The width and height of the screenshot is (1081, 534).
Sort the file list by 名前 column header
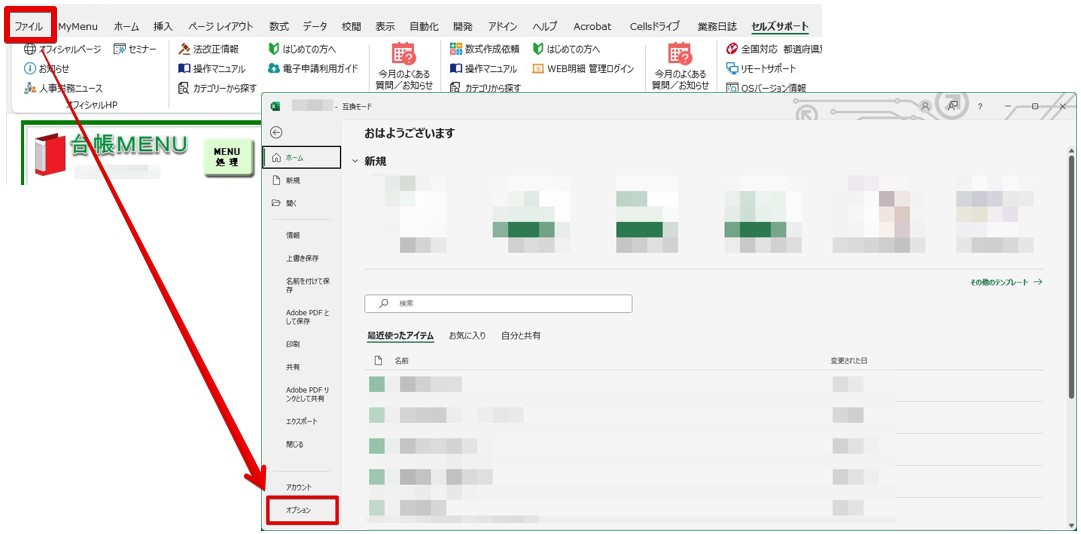coord(401,360)
